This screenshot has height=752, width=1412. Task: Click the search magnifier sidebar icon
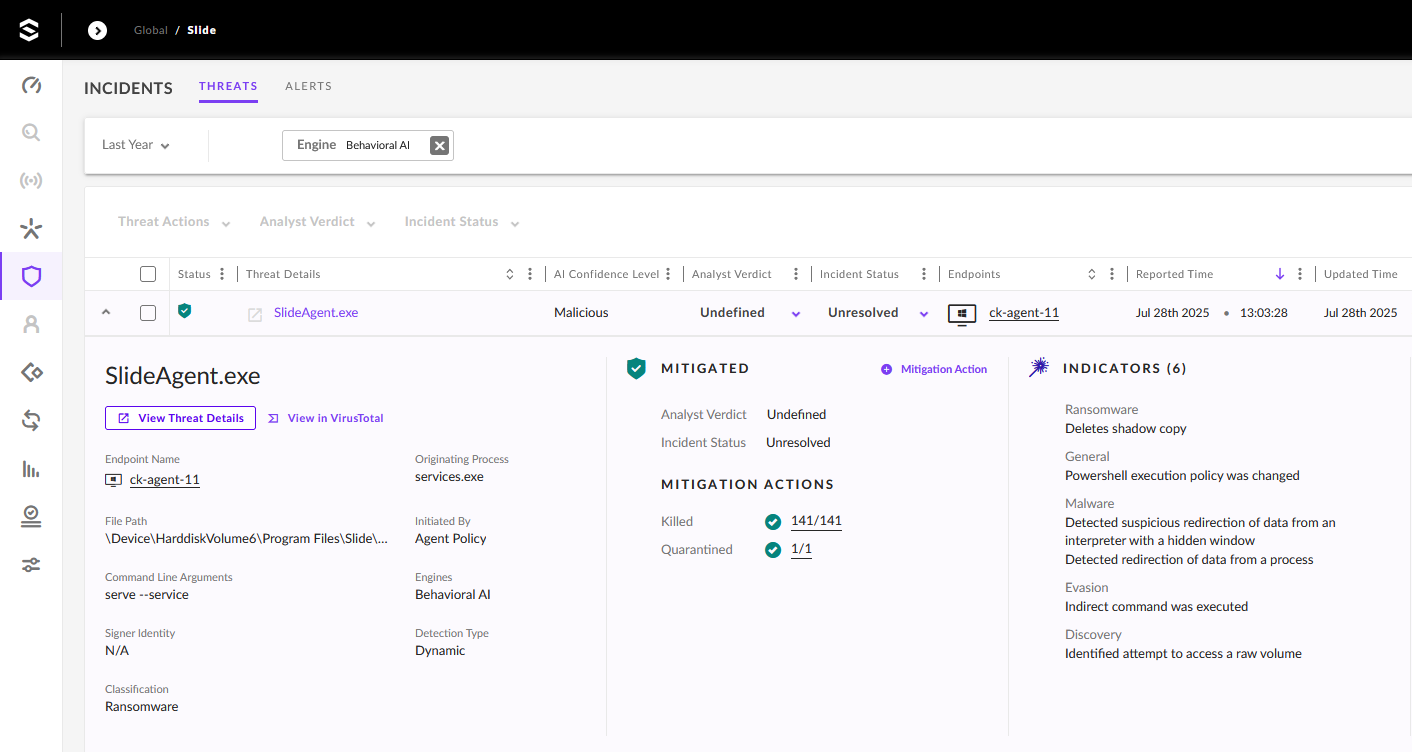tap(31, 133)
